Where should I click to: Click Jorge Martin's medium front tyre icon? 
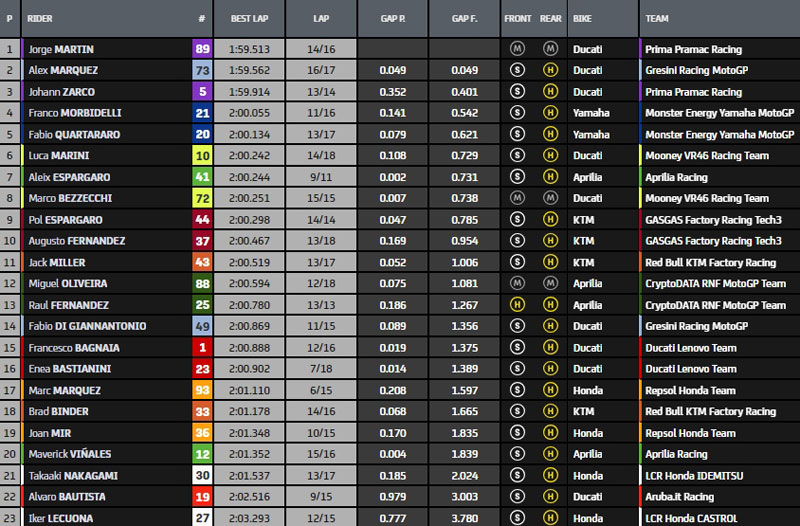pos(517,48)
